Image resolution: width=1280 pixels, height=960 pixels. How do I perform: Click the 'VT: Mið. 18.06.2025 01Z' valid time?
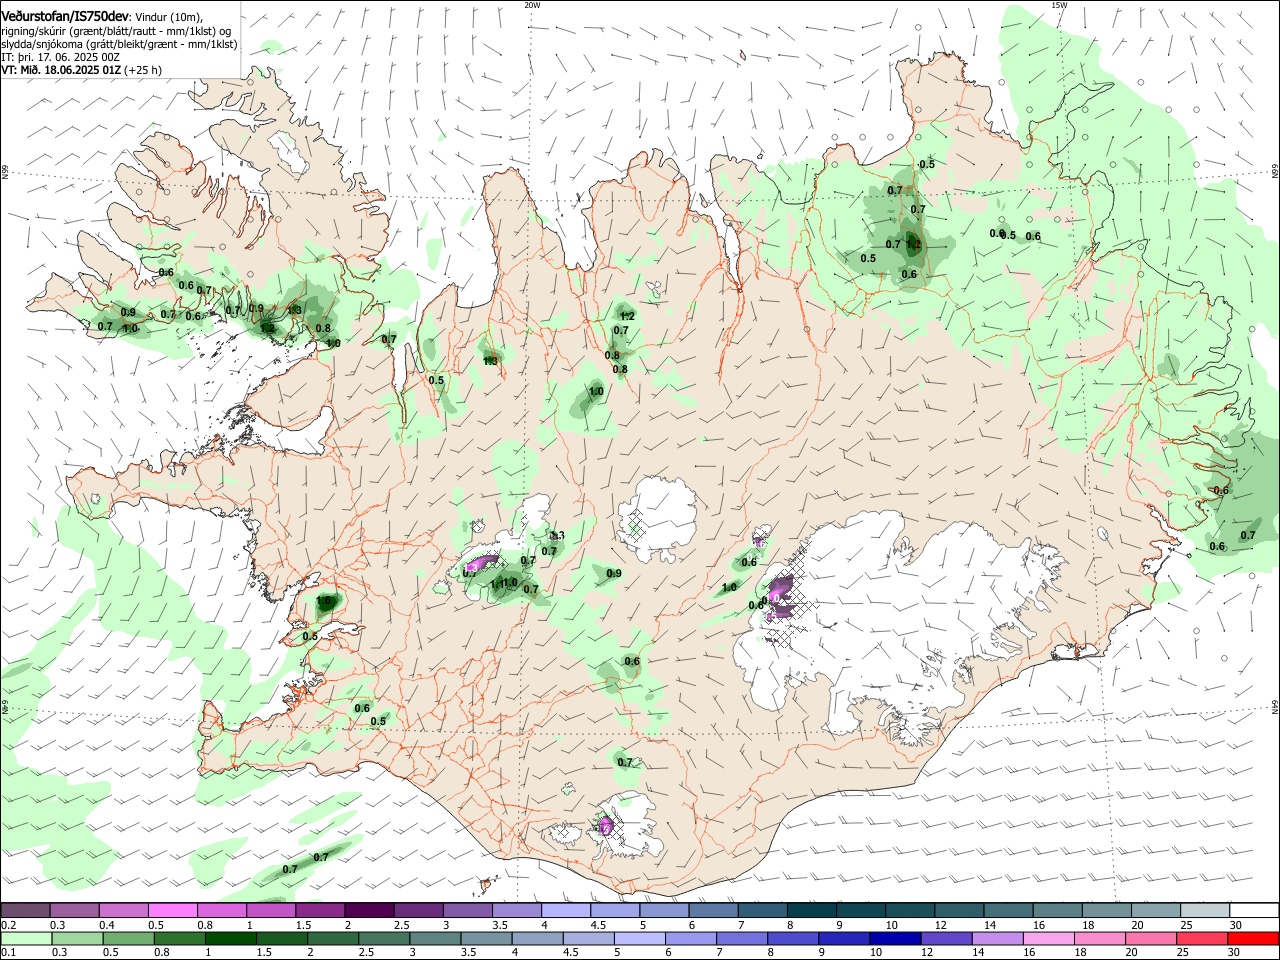coord(61,70)
